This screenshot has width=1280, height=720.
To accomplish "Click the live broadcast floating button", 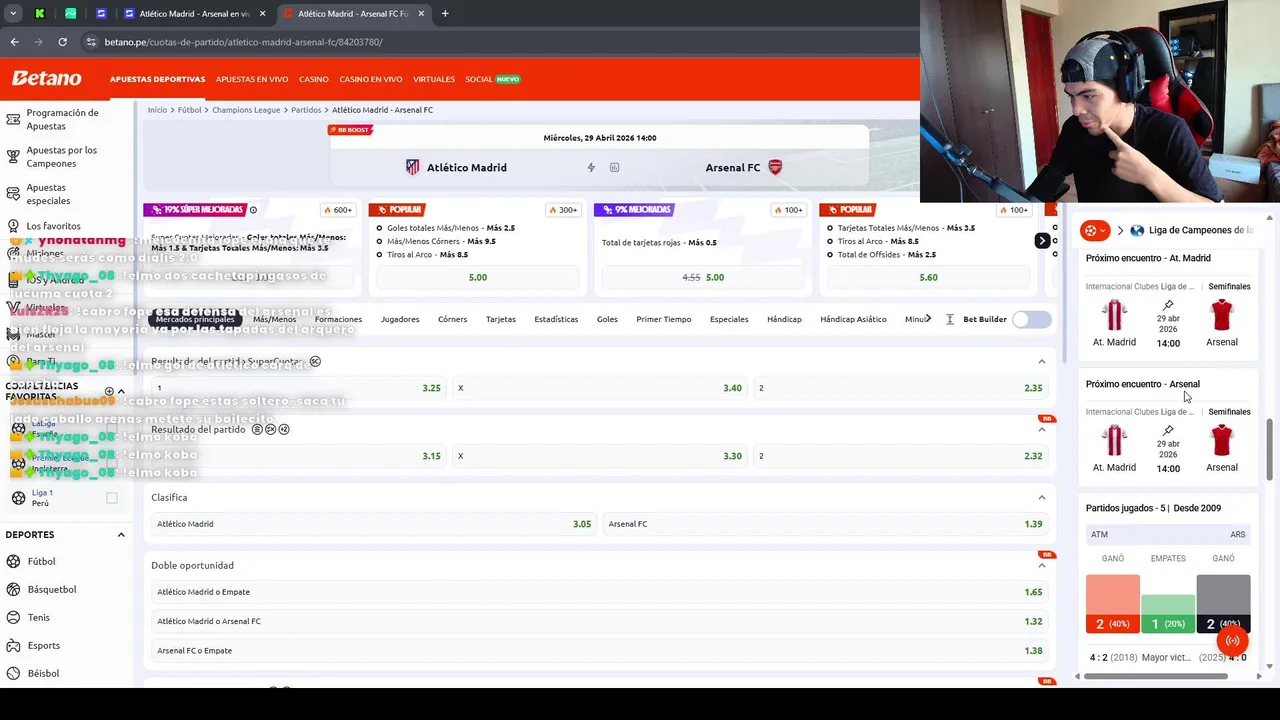I will pyautogui.click(x=1232, y=641).
